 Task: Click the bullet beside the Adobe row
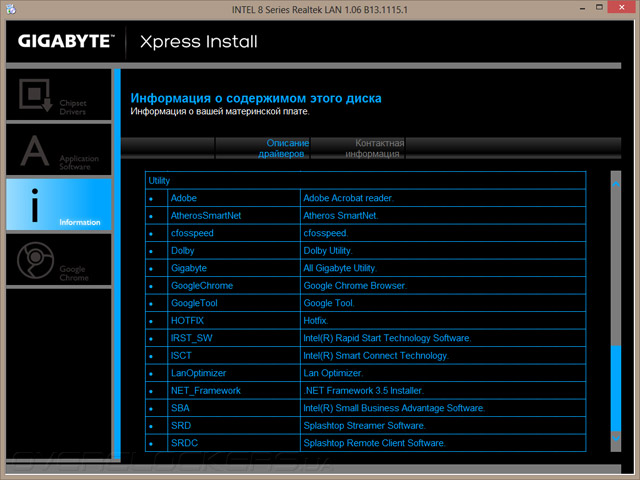tap(151, 199)
